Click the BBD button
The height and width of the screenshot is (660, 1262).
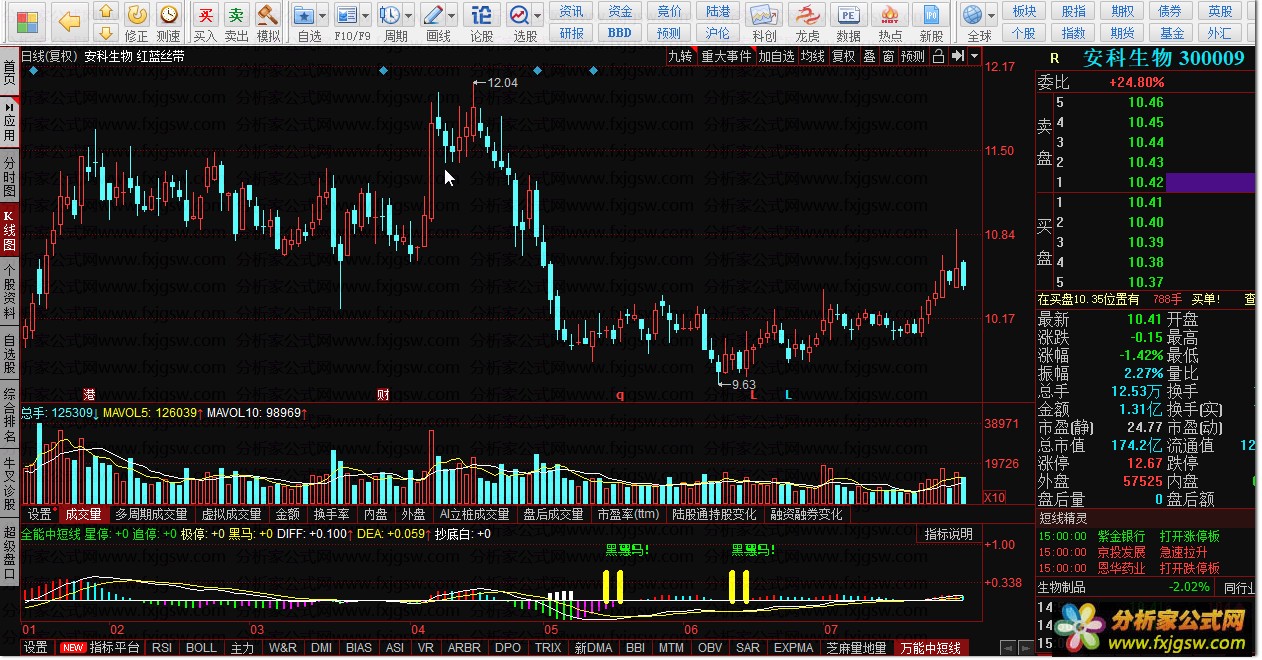(620, 32)
